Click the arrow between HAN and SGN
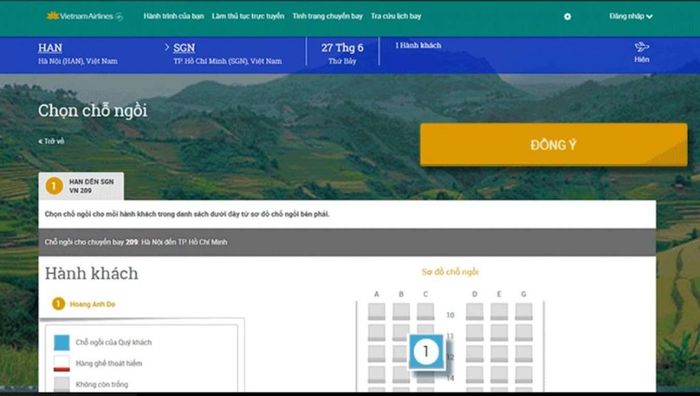The height and width of the screenshot is (396, 700). pyautogui.click(x=167, y=47)
